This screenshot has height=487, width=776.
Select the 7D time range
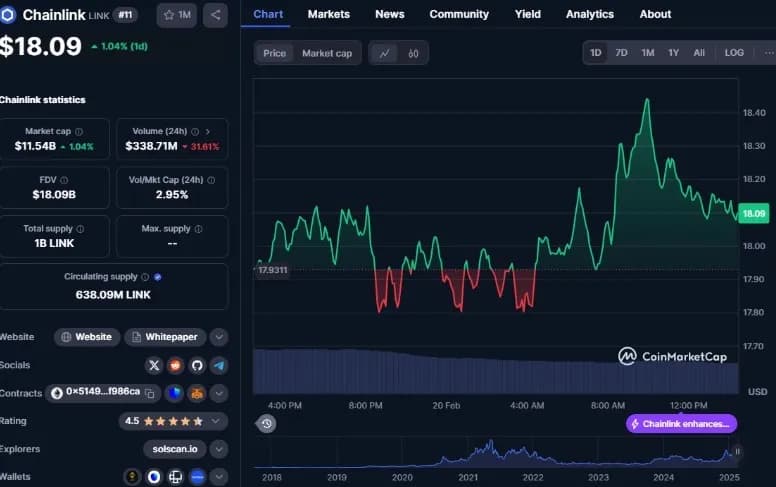[x=621, y=53]
